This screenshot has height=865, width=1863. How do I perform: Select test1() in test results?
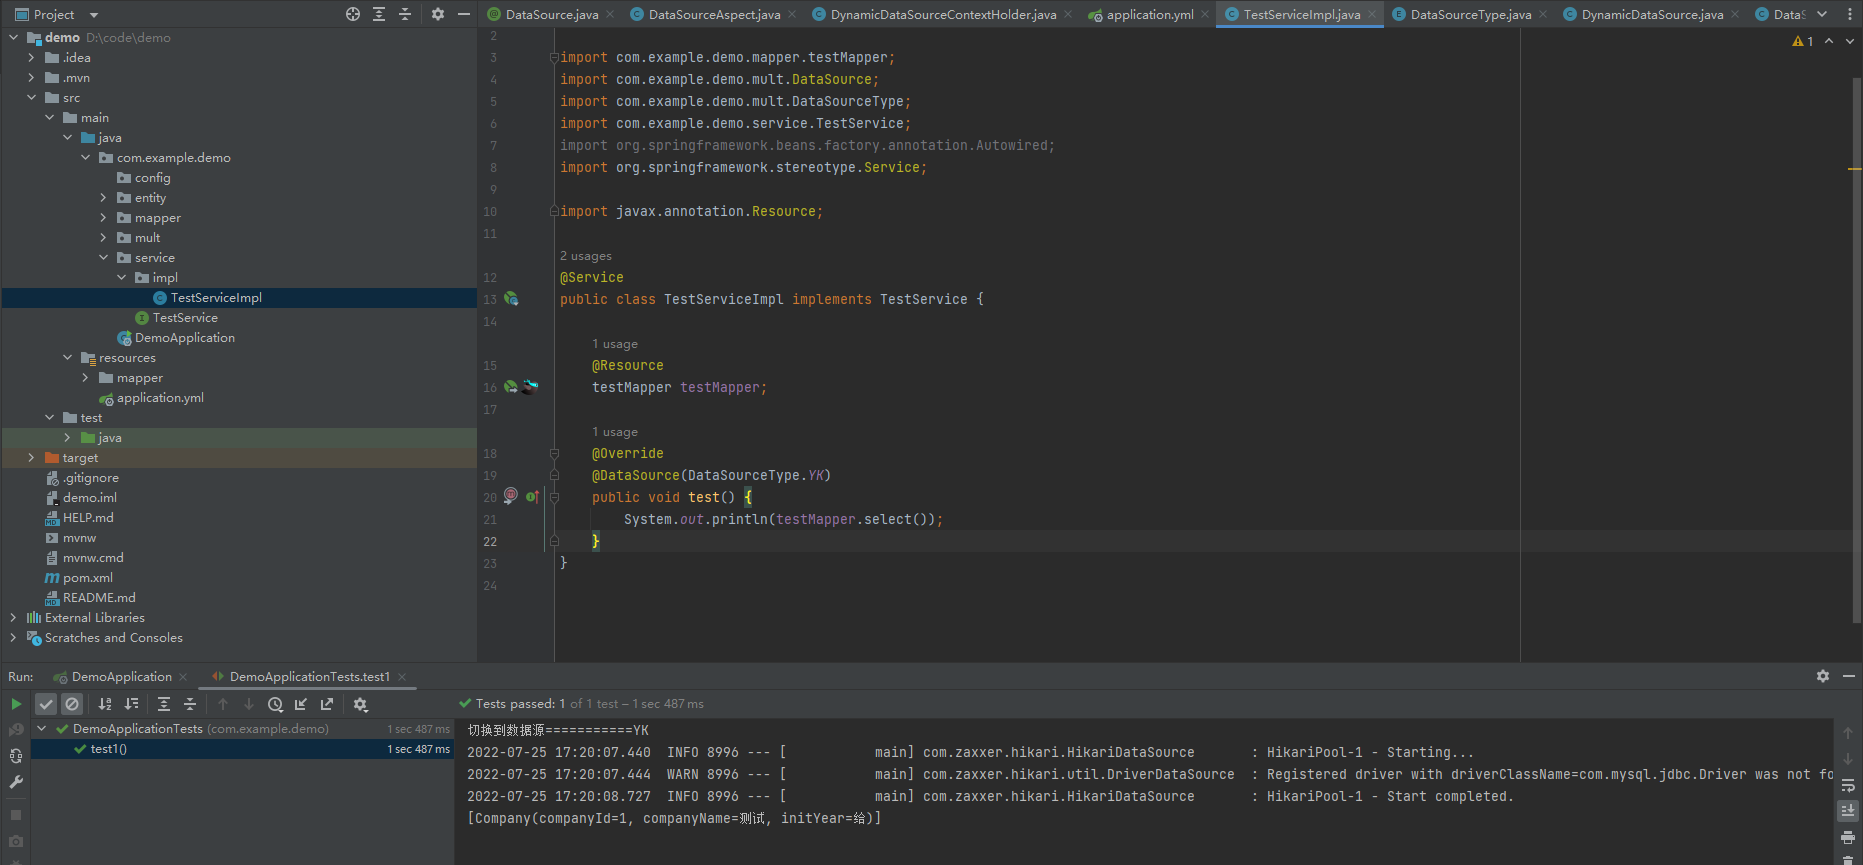108,749
